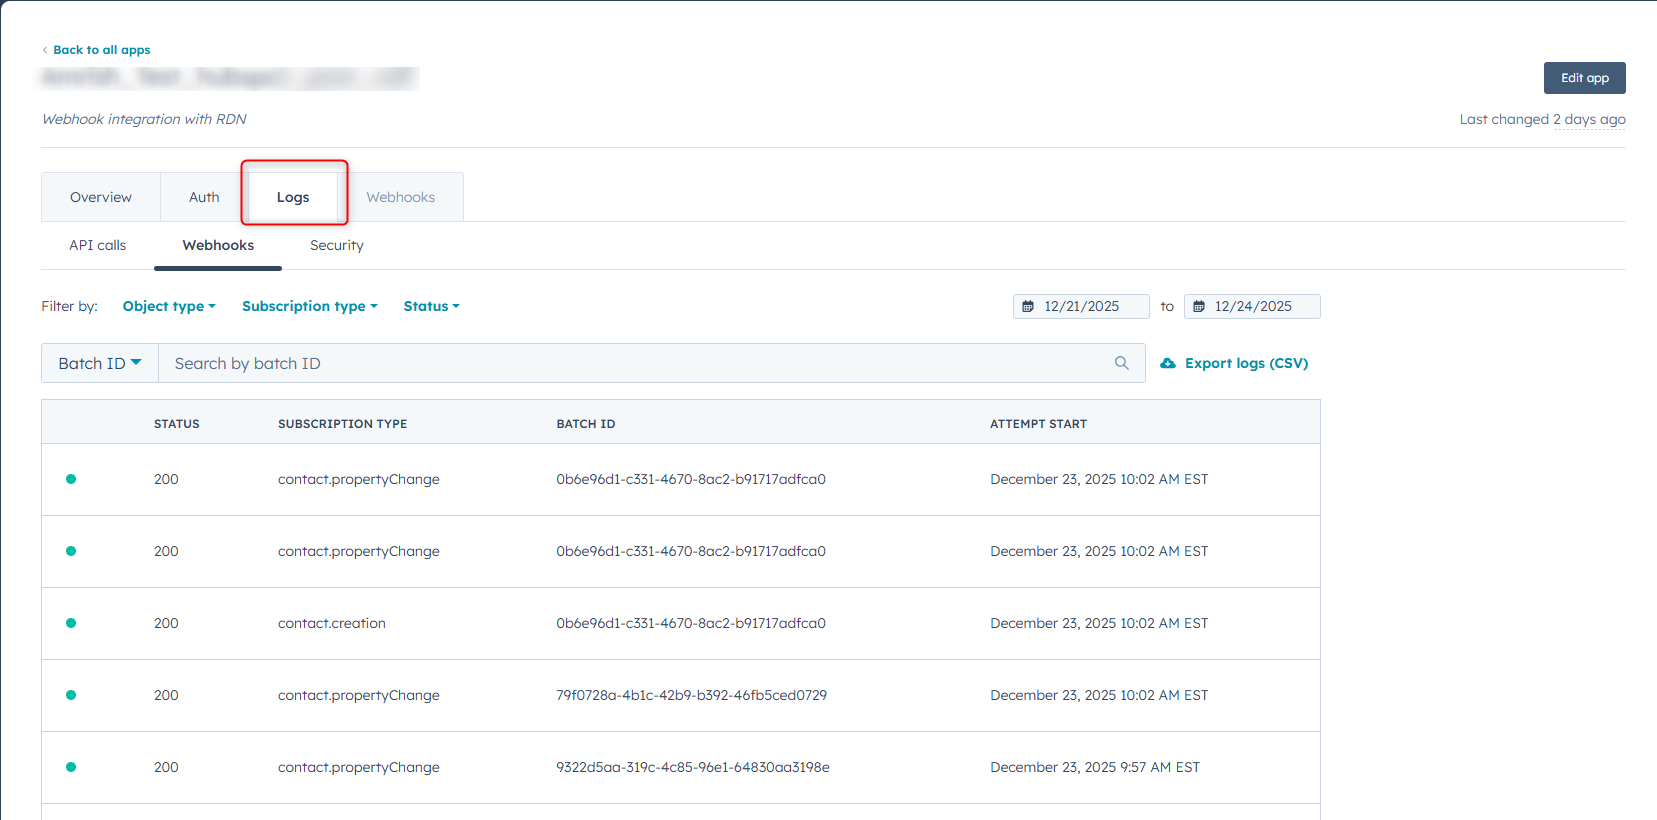1657x820 pixels.
Task: Click green status dot of contact.creation row
Action: (x=71, y=623)
